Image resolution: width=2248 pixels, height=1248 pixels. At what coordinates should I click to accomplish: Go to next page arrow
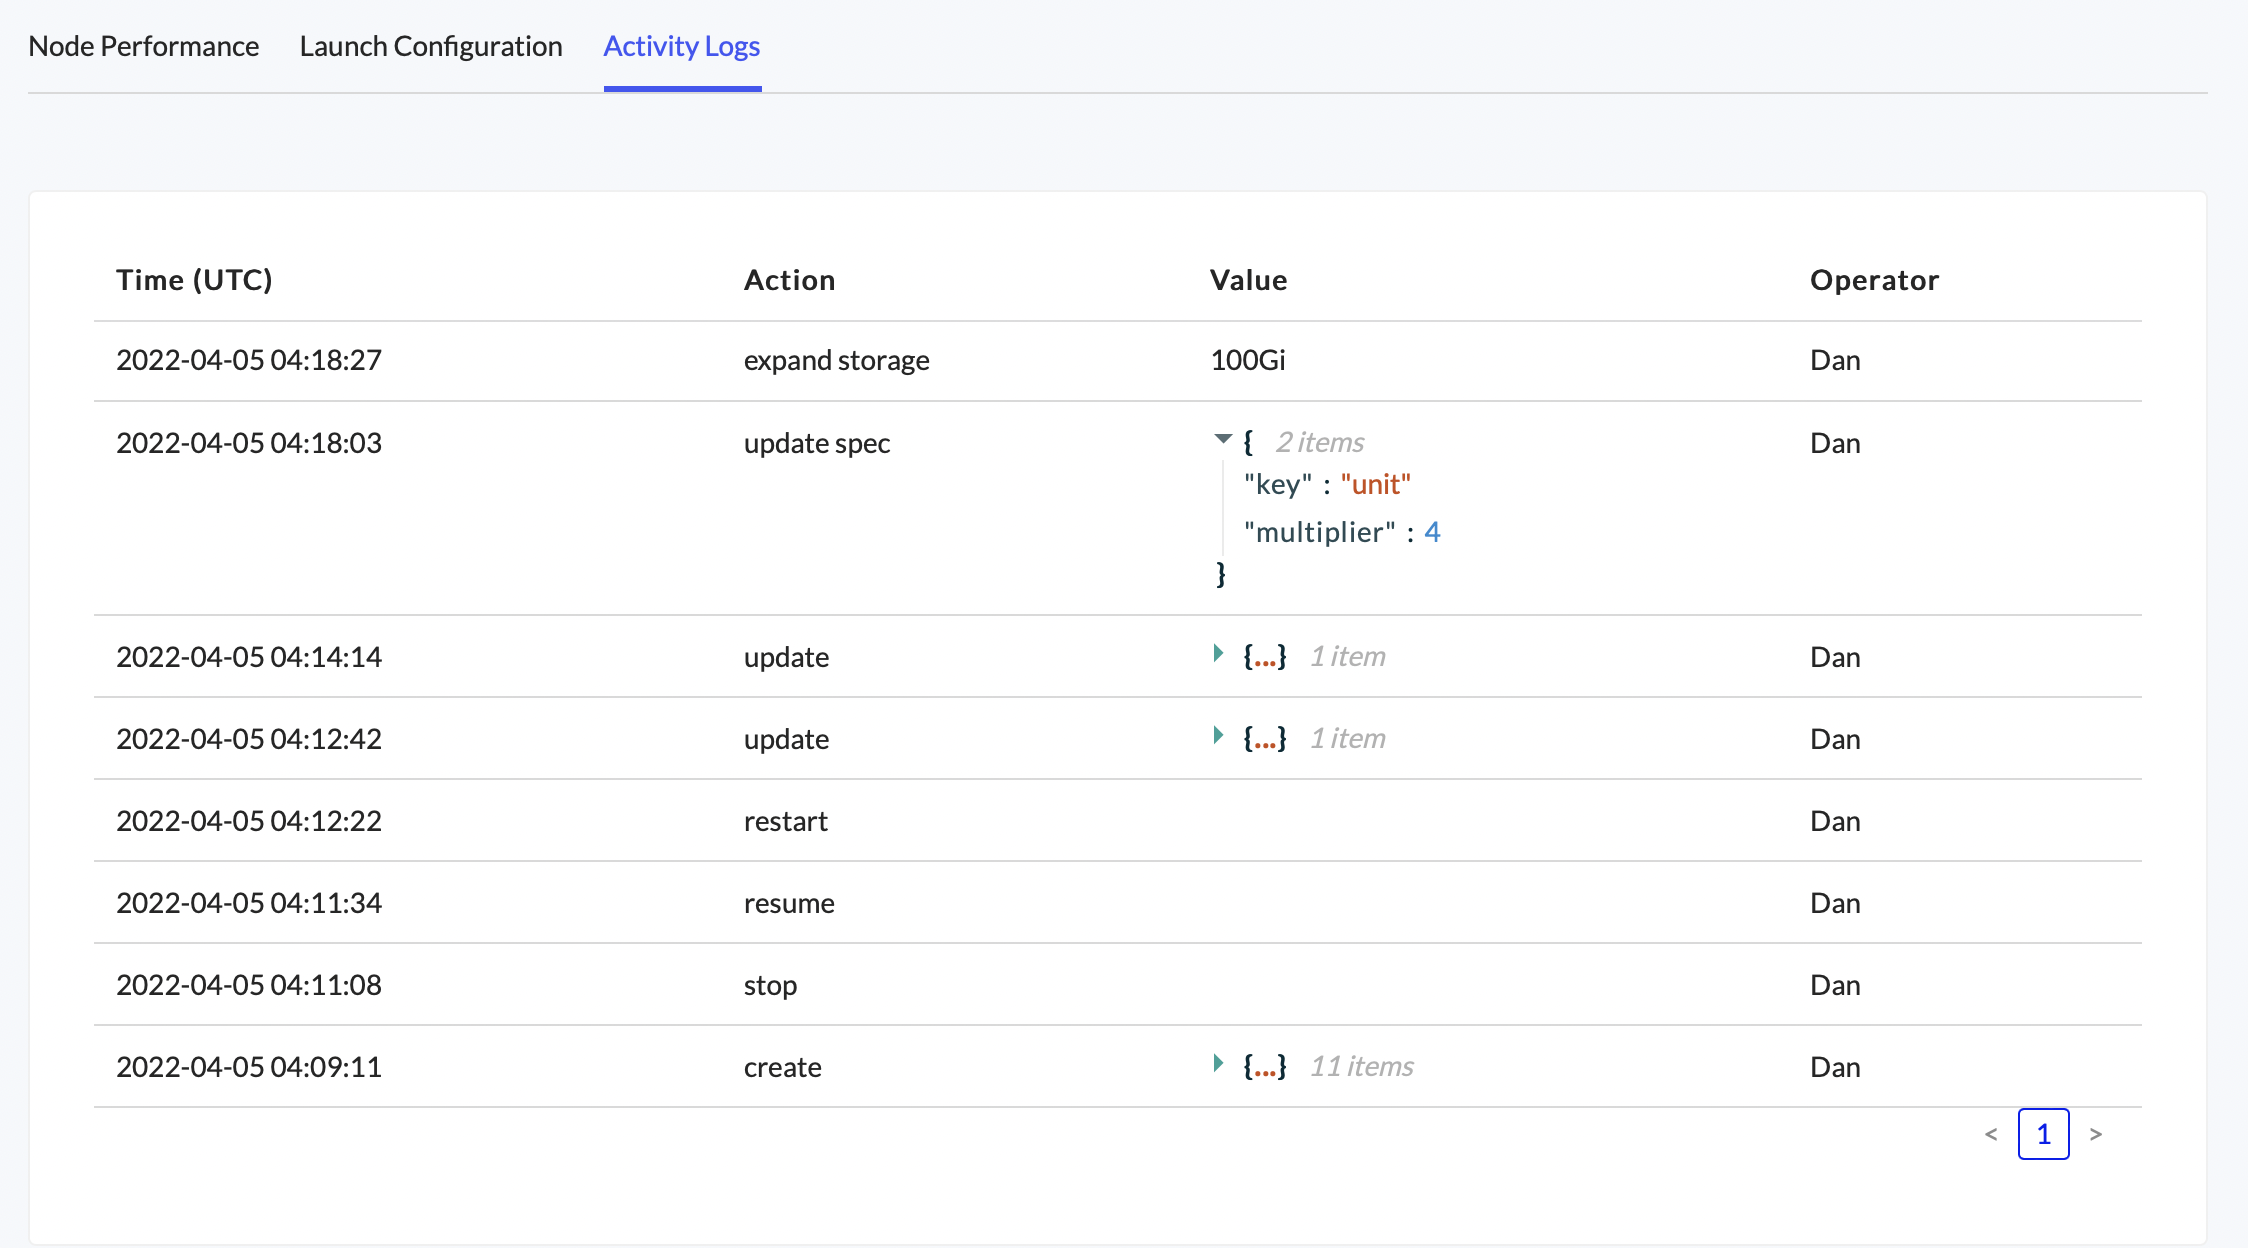pyautogui.click(x=2096, y=1134)
